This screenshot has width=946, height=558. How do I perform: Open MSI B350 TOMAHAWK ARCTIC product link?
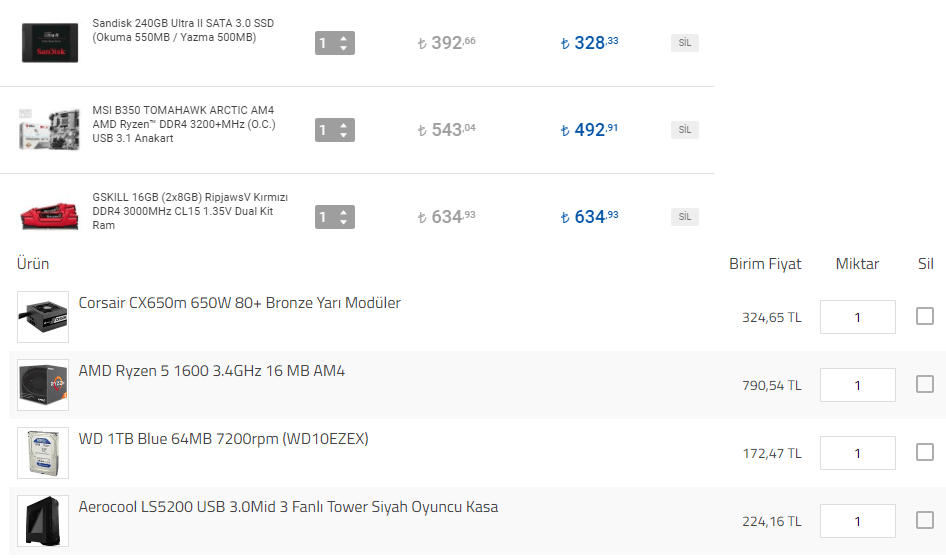[184, 124]
